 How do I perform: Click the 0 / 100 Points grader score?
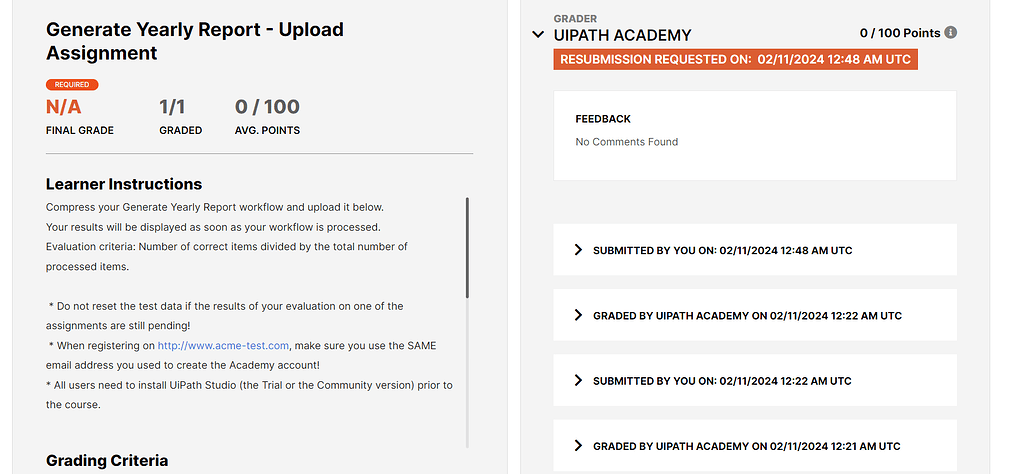pos(900,33)
